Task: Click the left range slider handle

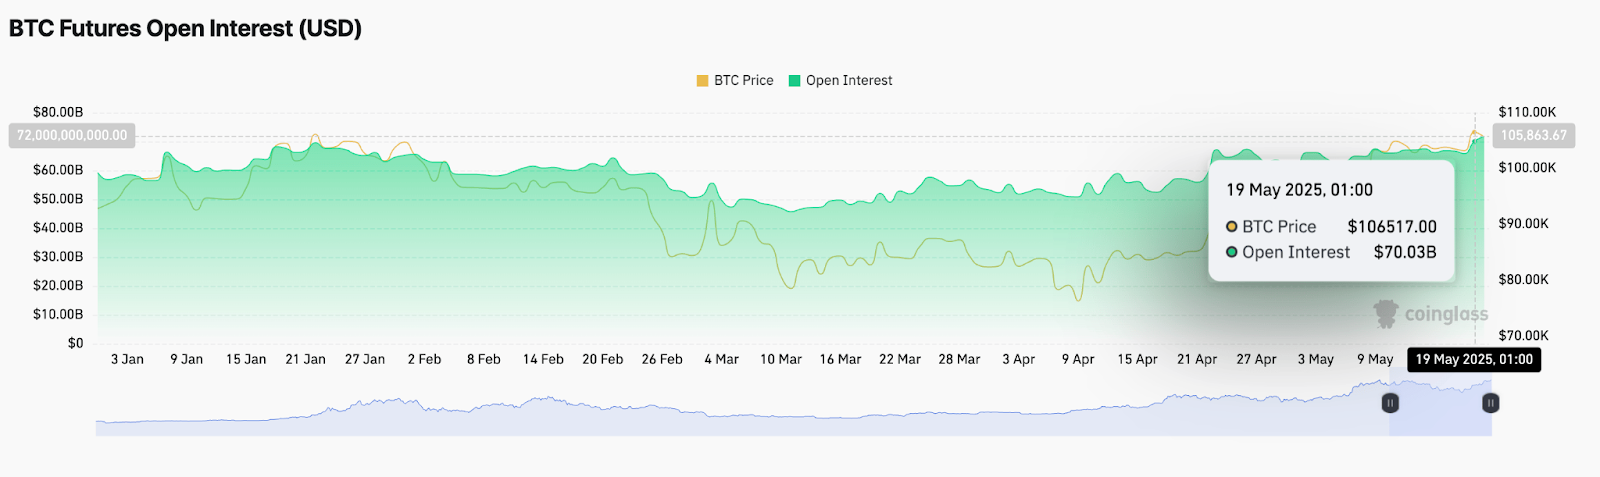Action: (1390, 403)
